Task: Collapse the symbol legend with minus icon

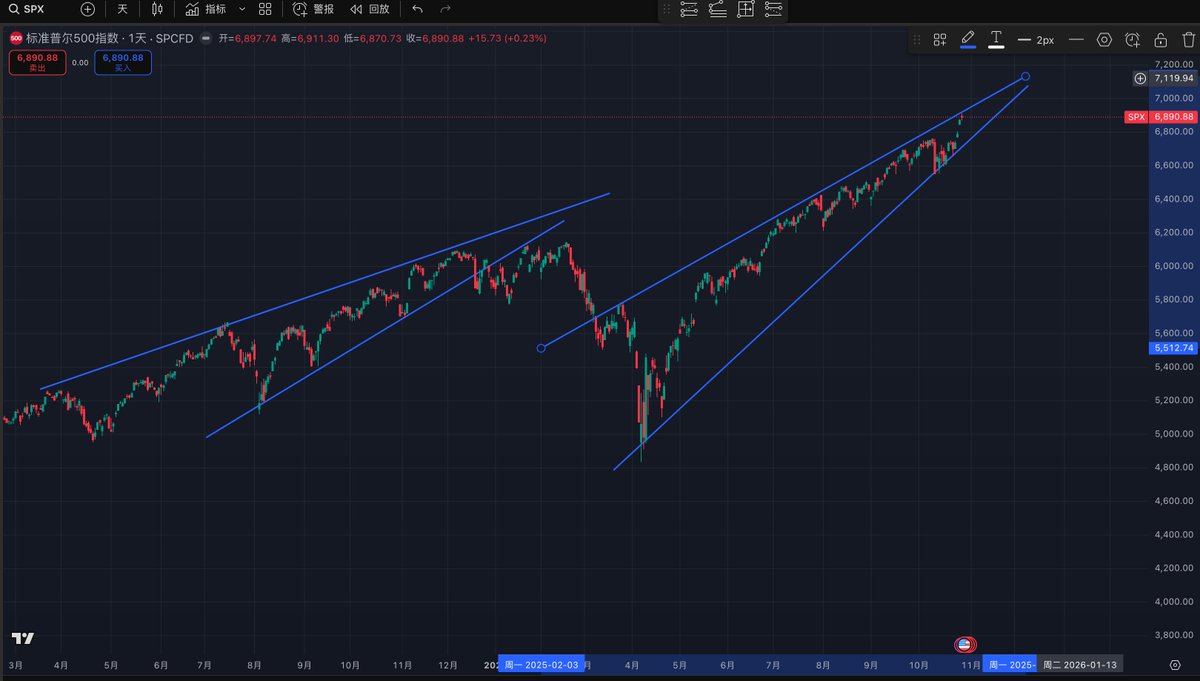Action: click(205, 38)
